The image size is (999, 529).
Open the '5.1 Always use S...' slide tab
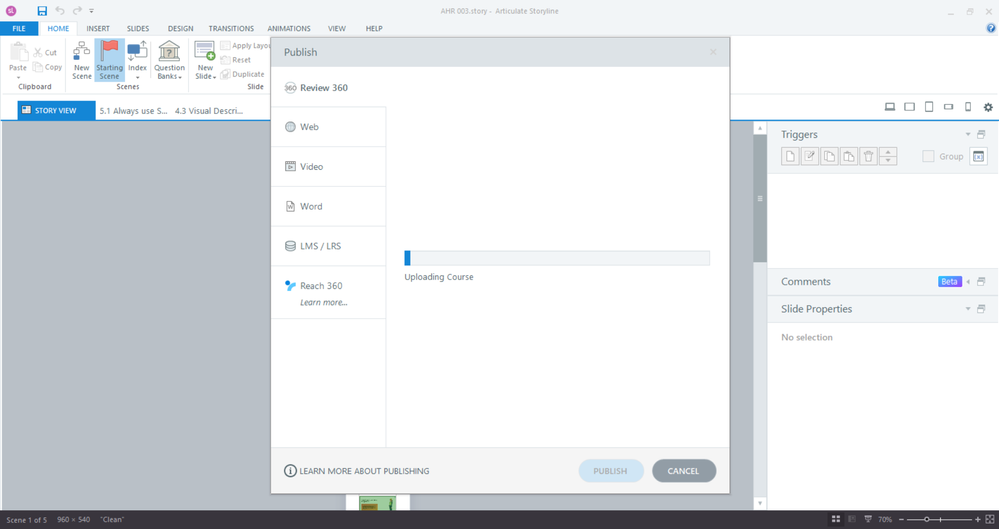click(133, 111)
